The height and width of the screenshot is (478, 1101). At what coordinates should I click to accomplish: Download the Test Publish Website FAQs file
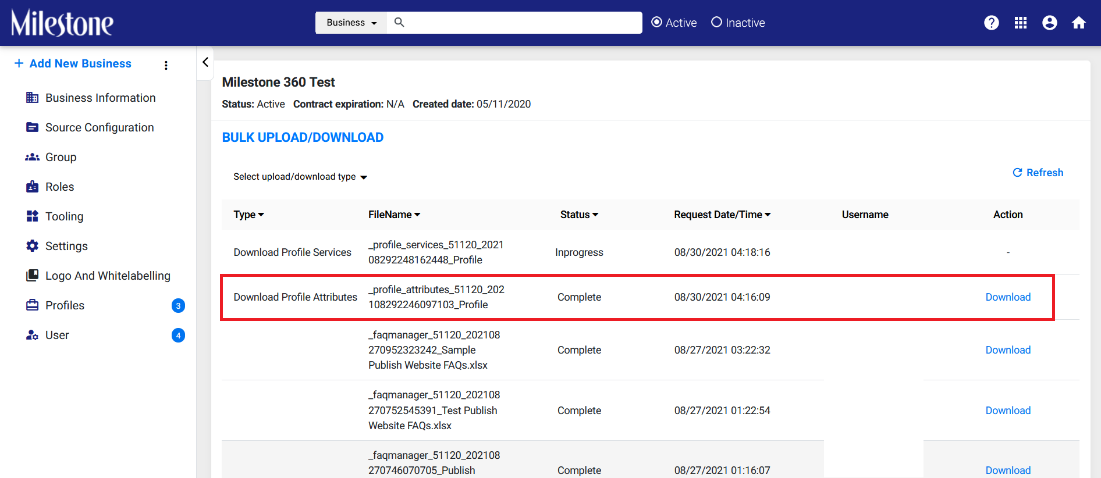pos(1008,410)
